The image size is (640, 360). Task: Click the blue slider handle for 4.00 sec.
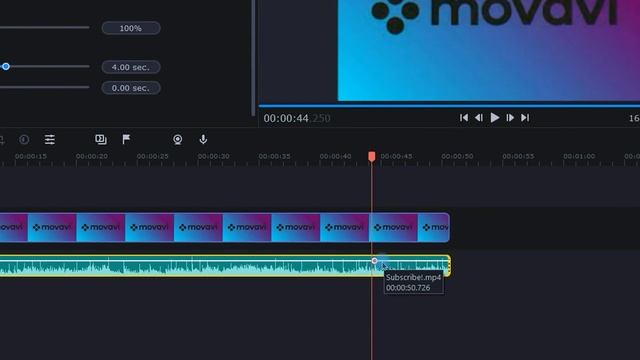[6, 67]
